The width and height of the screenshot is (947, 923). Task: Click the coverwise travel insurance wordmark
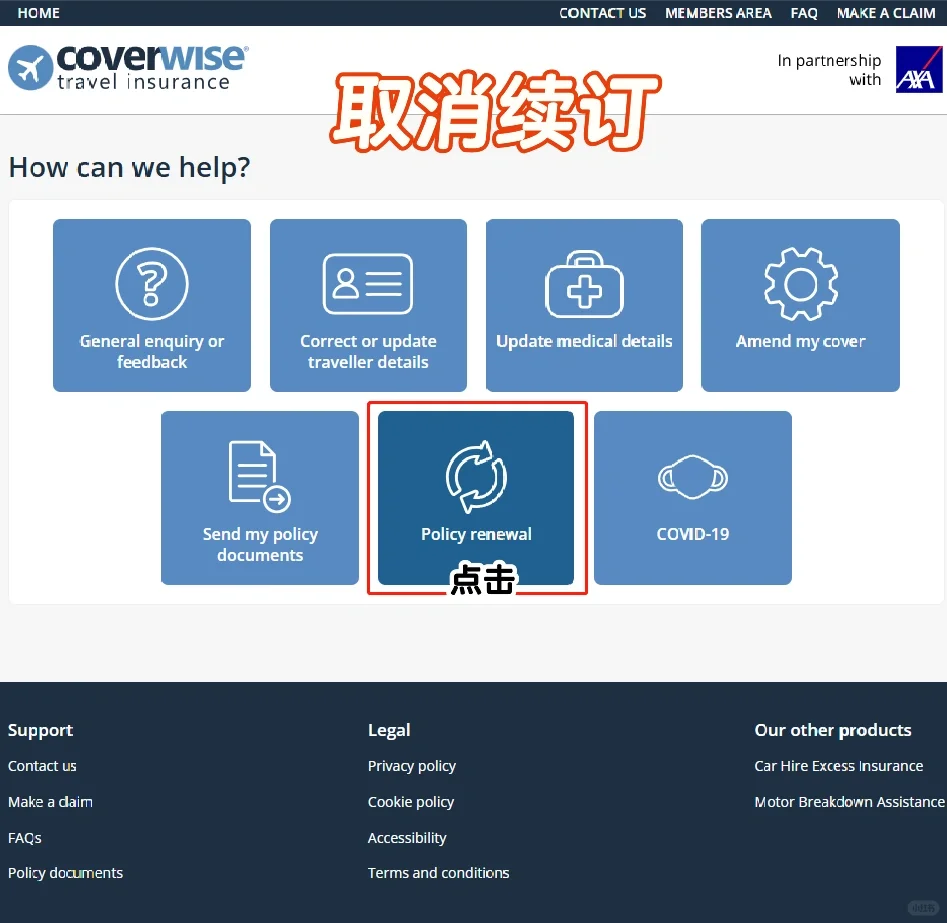click(151, 68)
